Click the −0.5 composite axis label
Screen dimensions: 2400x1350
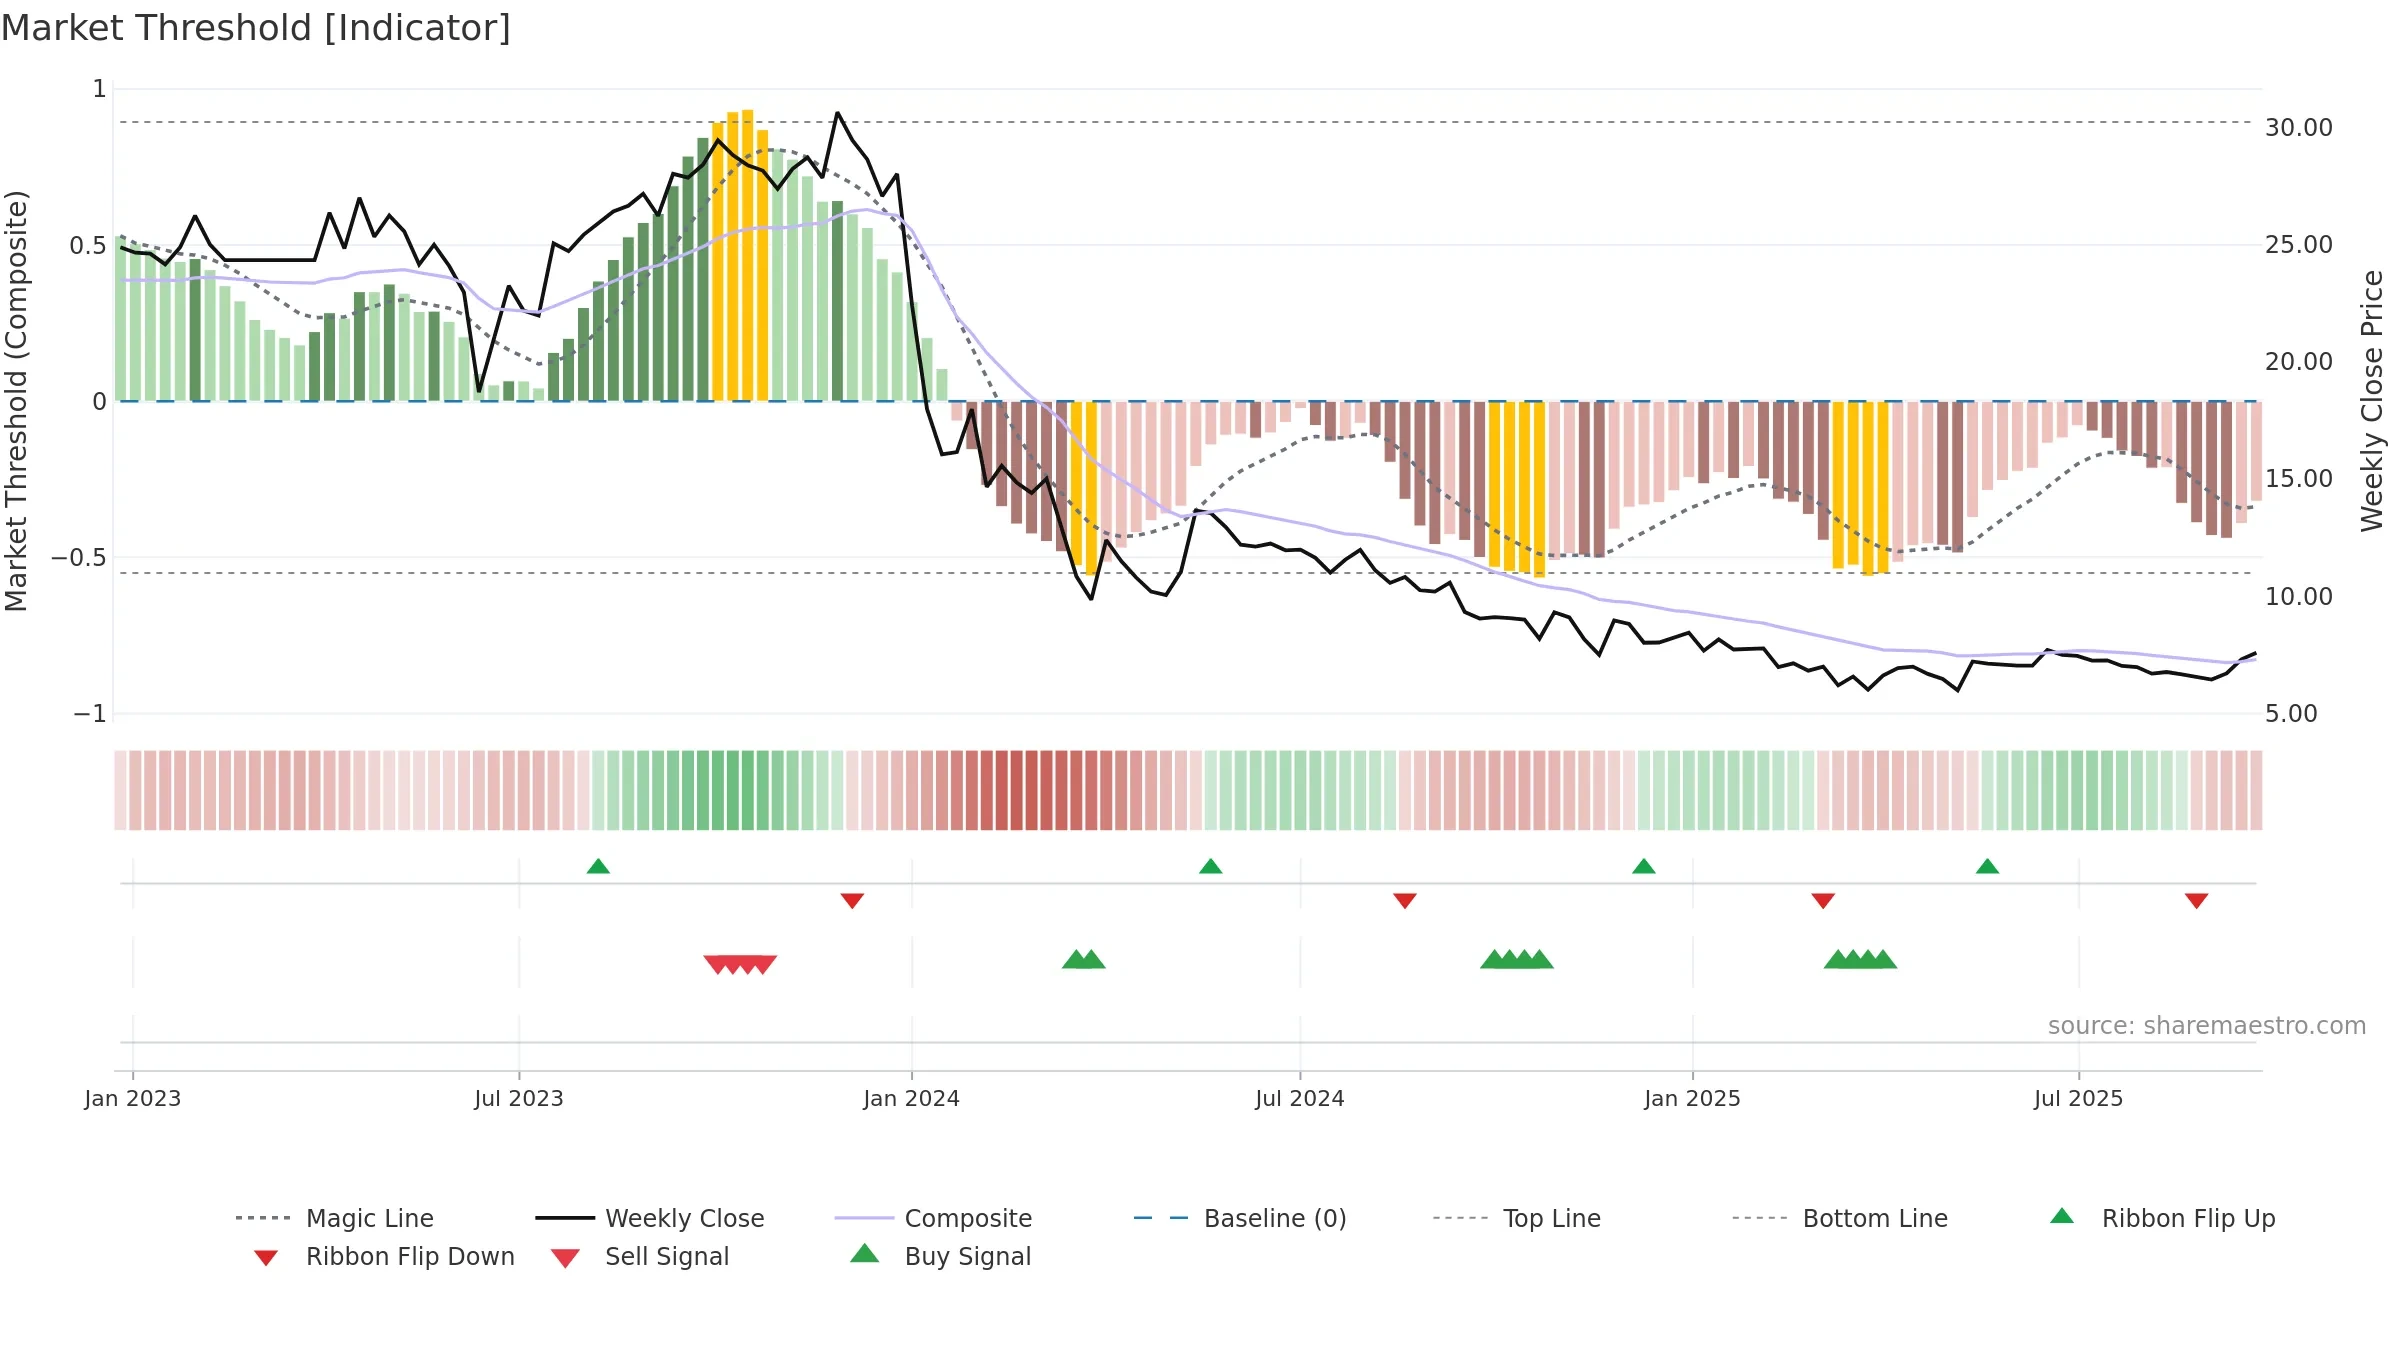(78, 558)
